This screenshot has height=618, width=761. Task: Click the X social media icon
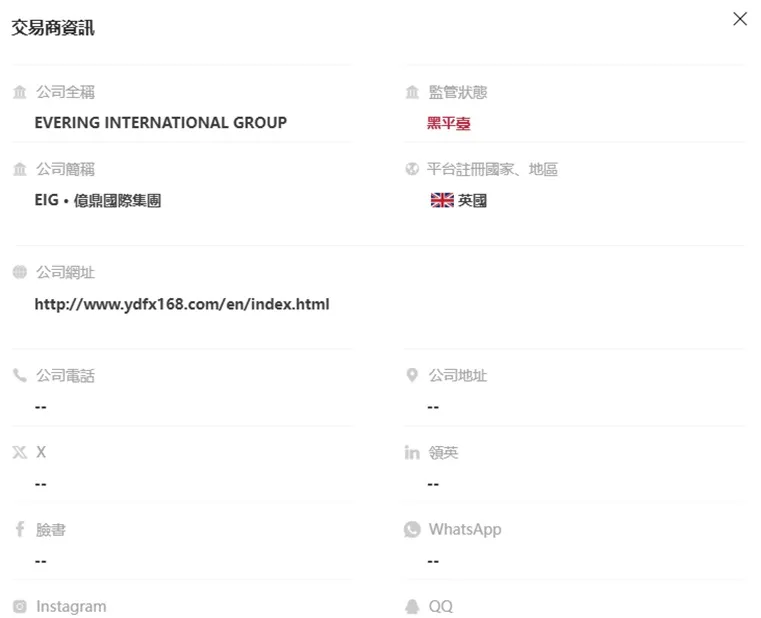(19, 452)
